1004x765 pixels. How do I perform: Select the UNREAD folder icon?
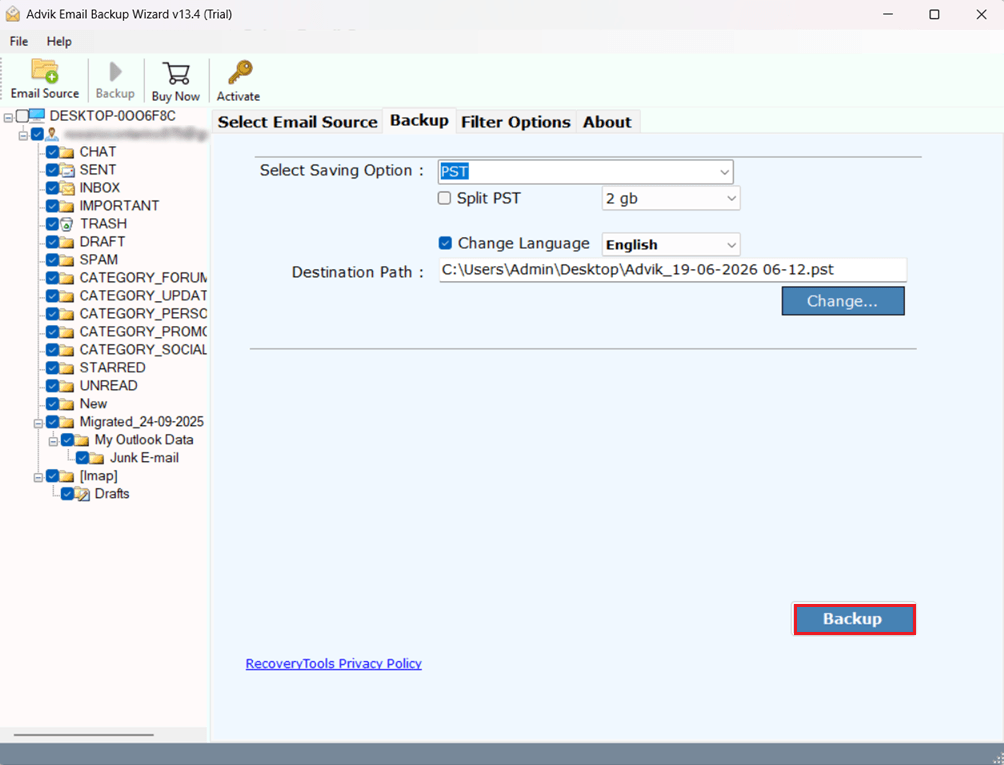click(x=67, y=386)
